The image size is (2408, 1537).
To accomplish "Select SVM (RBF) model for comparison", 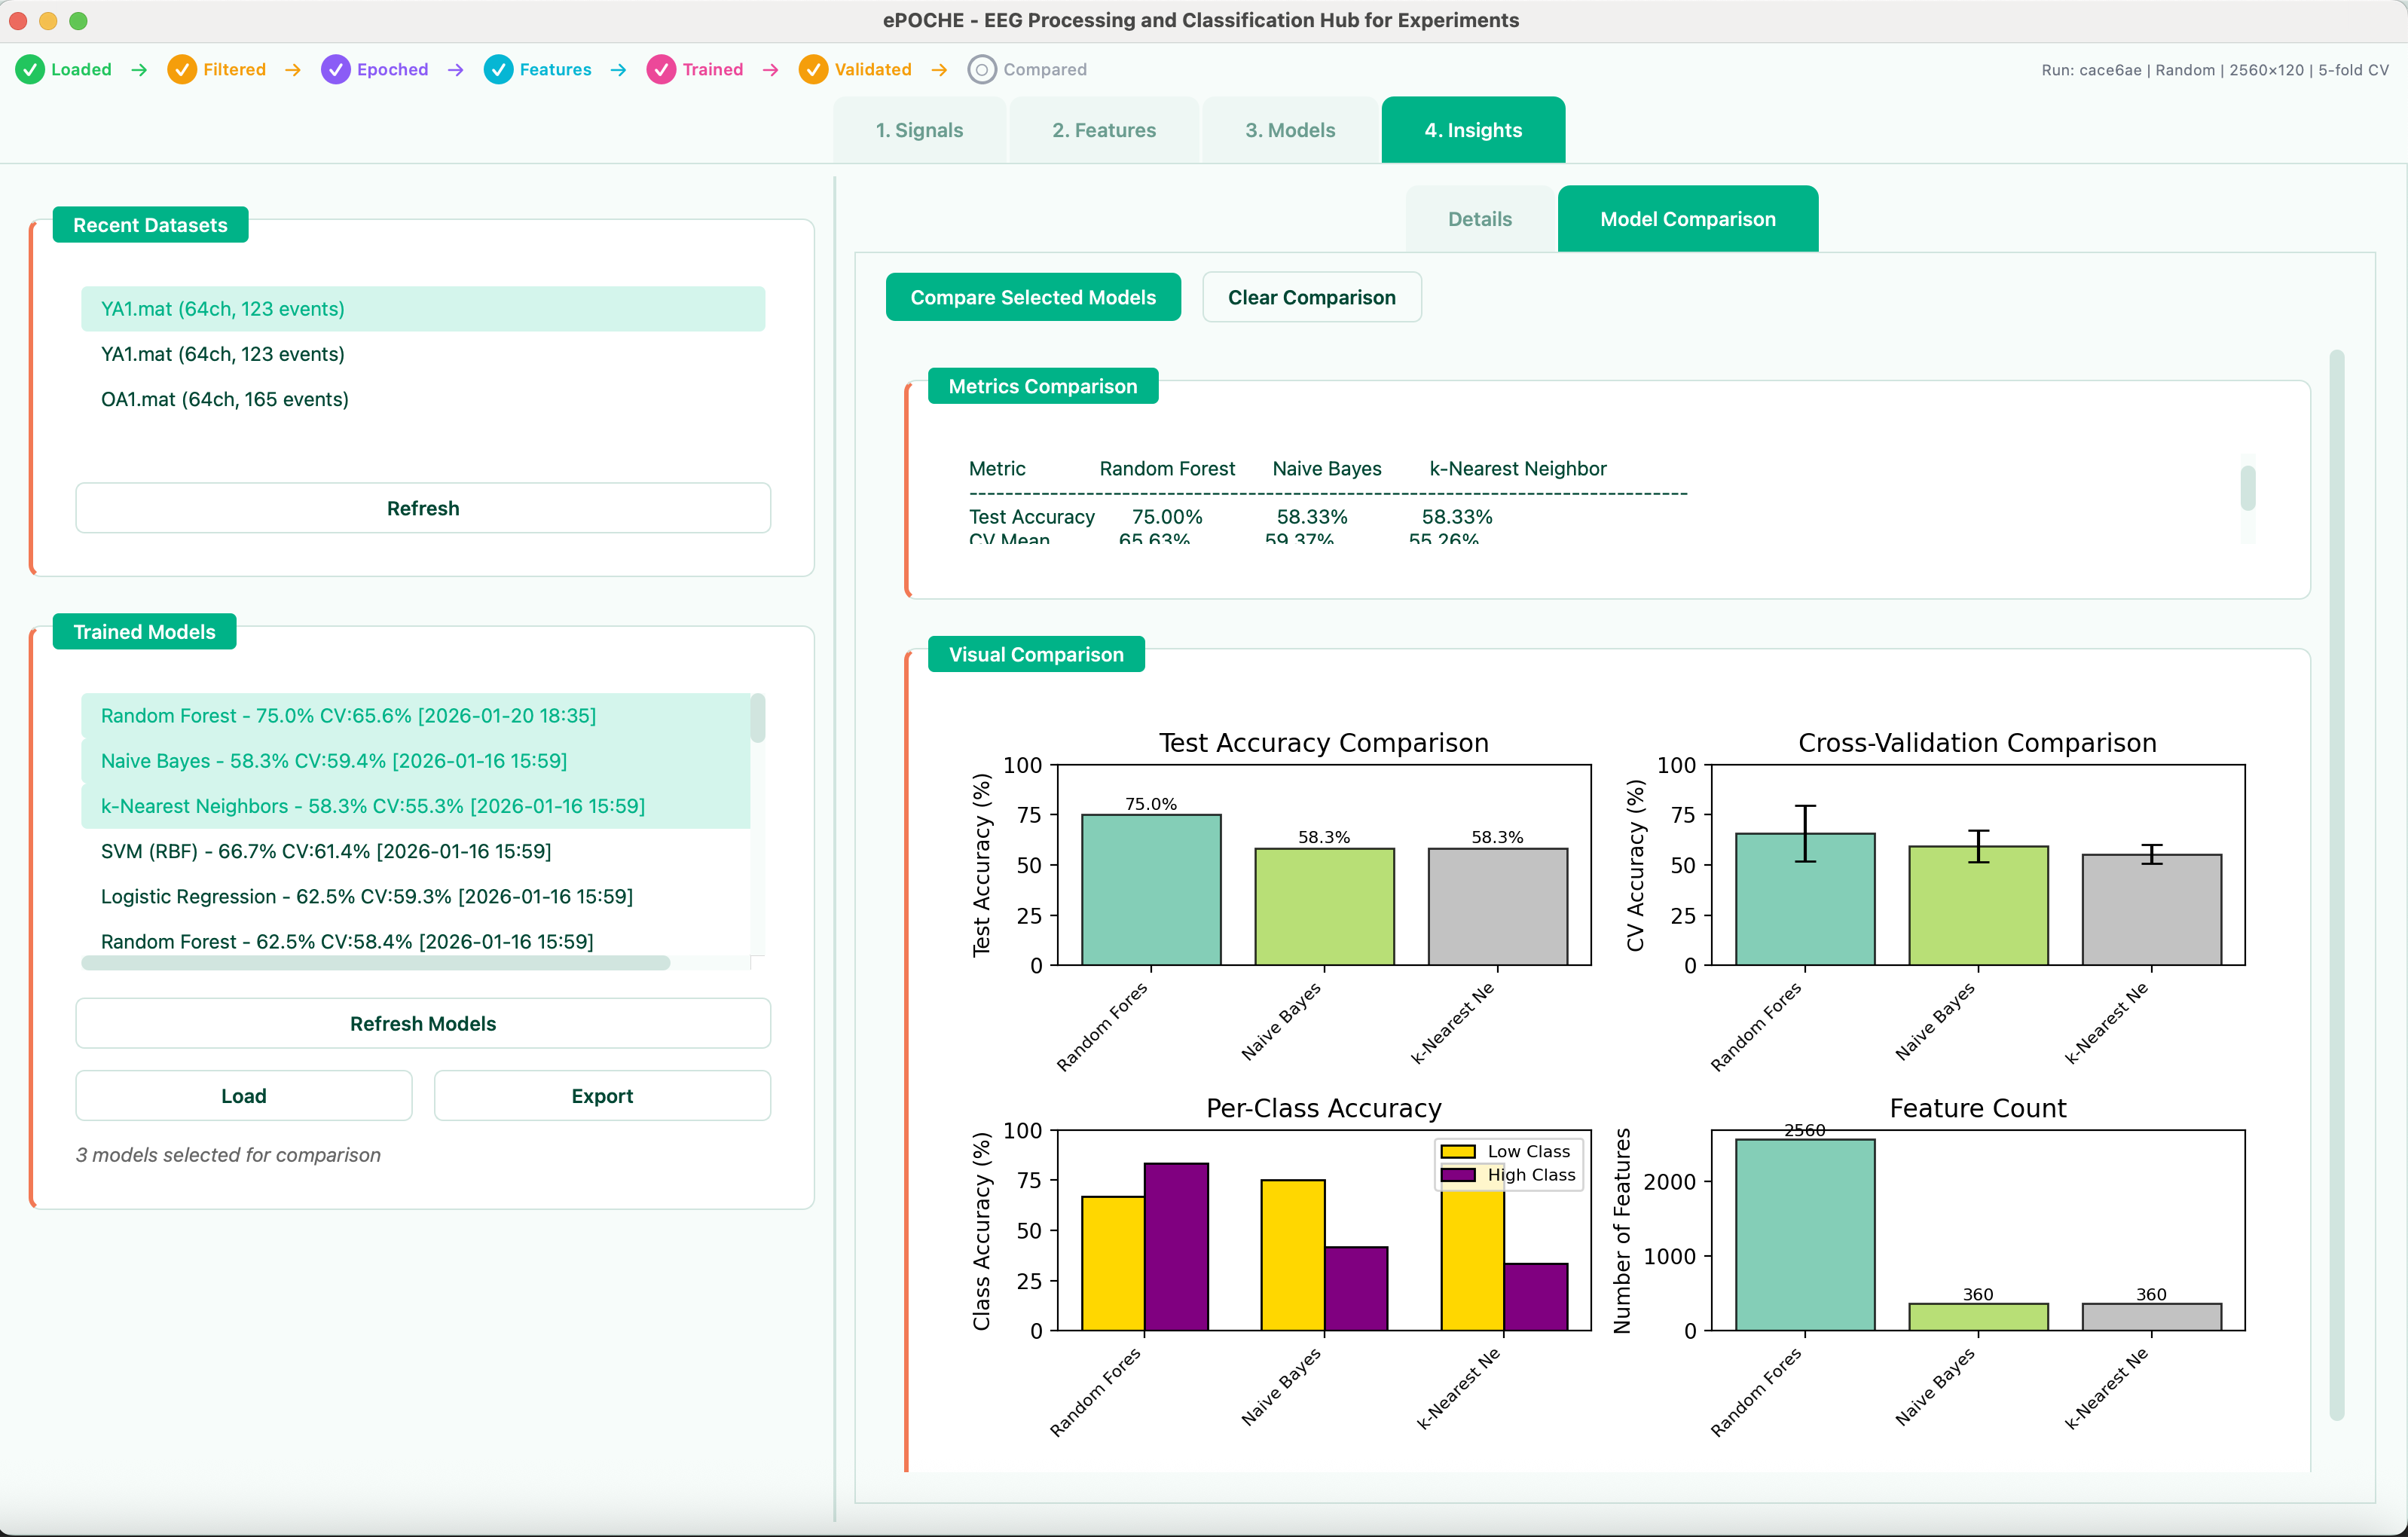I will (x=326, y=851).
